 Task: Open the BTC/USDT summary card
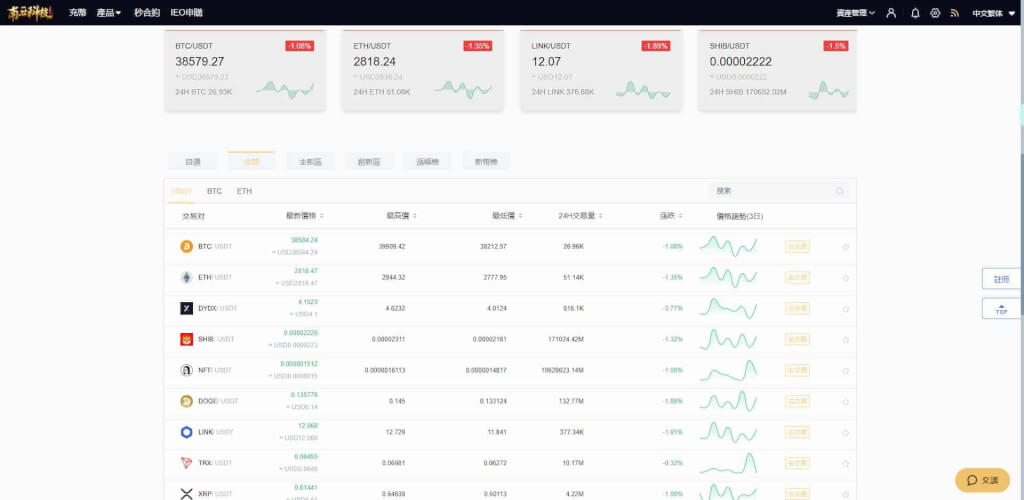click(x=244, y=70)
